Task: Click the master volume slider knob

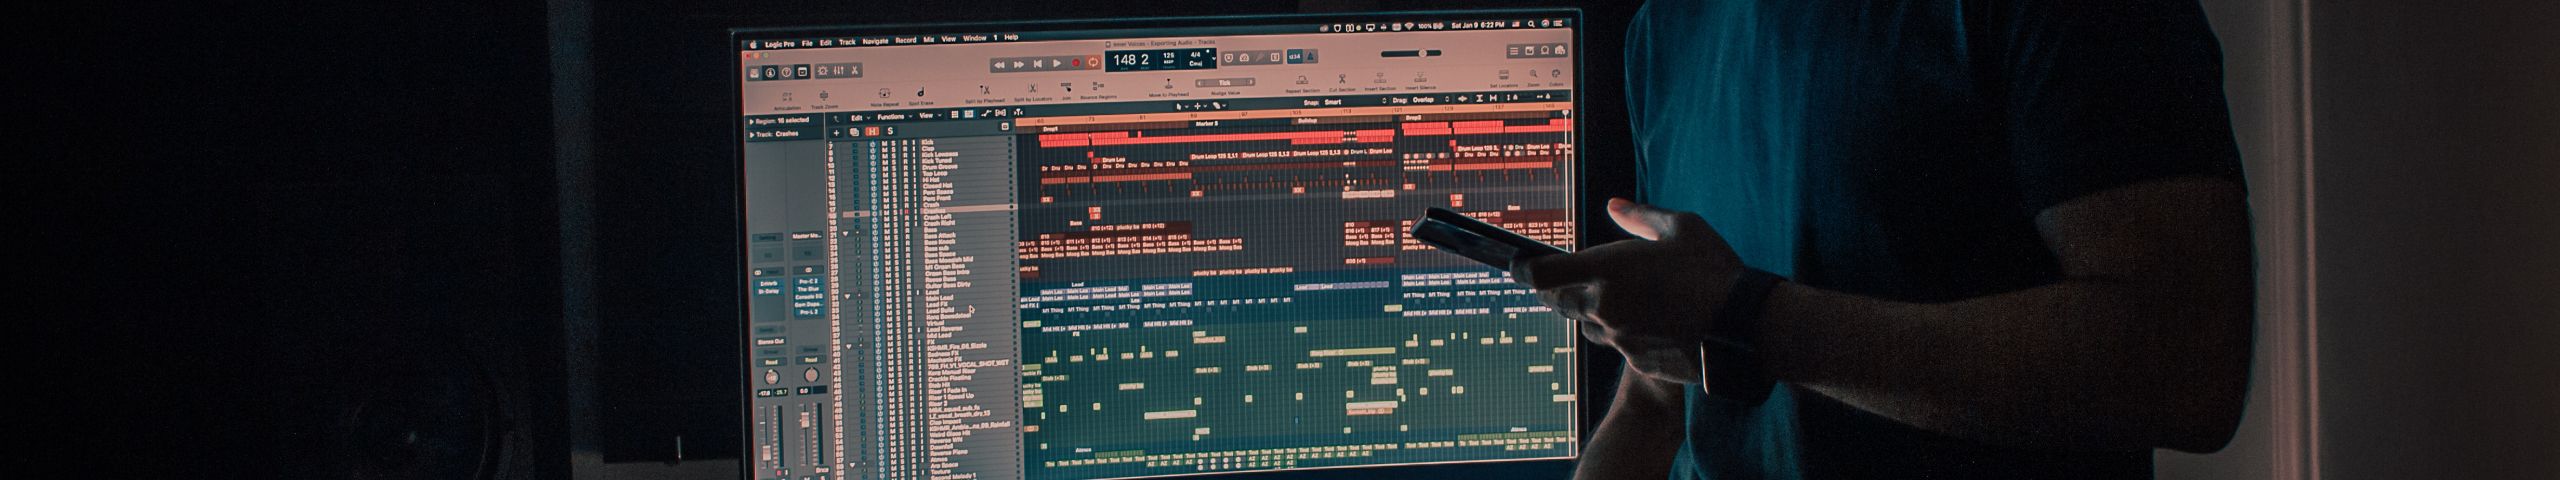Action: (1422, 53)
